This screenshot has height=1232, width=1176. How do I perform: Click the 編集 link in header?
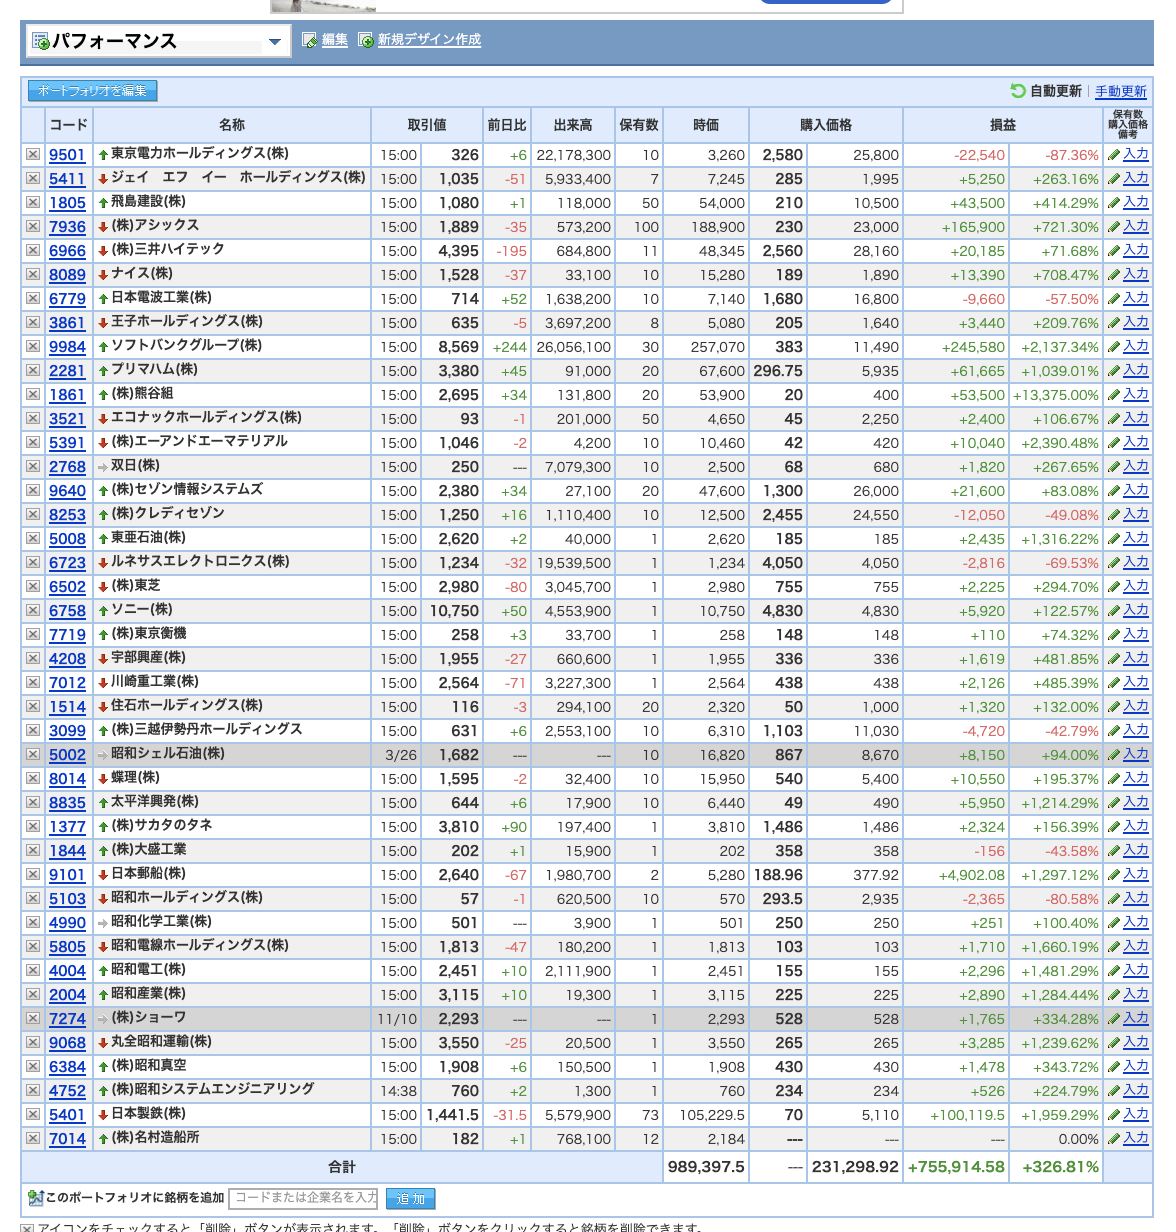[335, 40]
